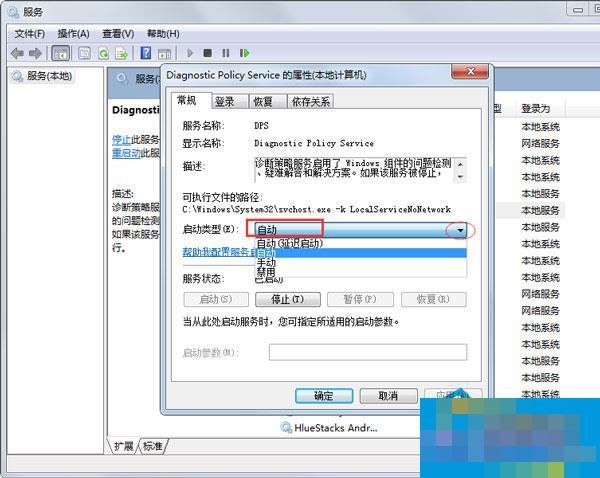The width and height of the screenshot is (600, 478).
Task: Switch to the 常规 tab
Action: point(191,101)
